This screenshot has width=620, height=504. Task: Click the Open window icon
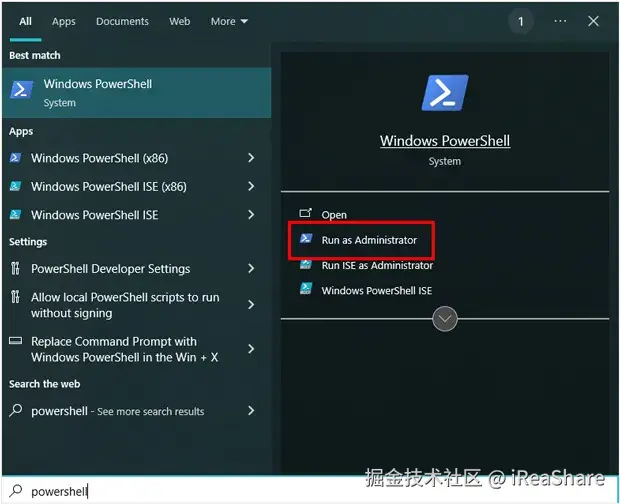click(x=305, y=213)
